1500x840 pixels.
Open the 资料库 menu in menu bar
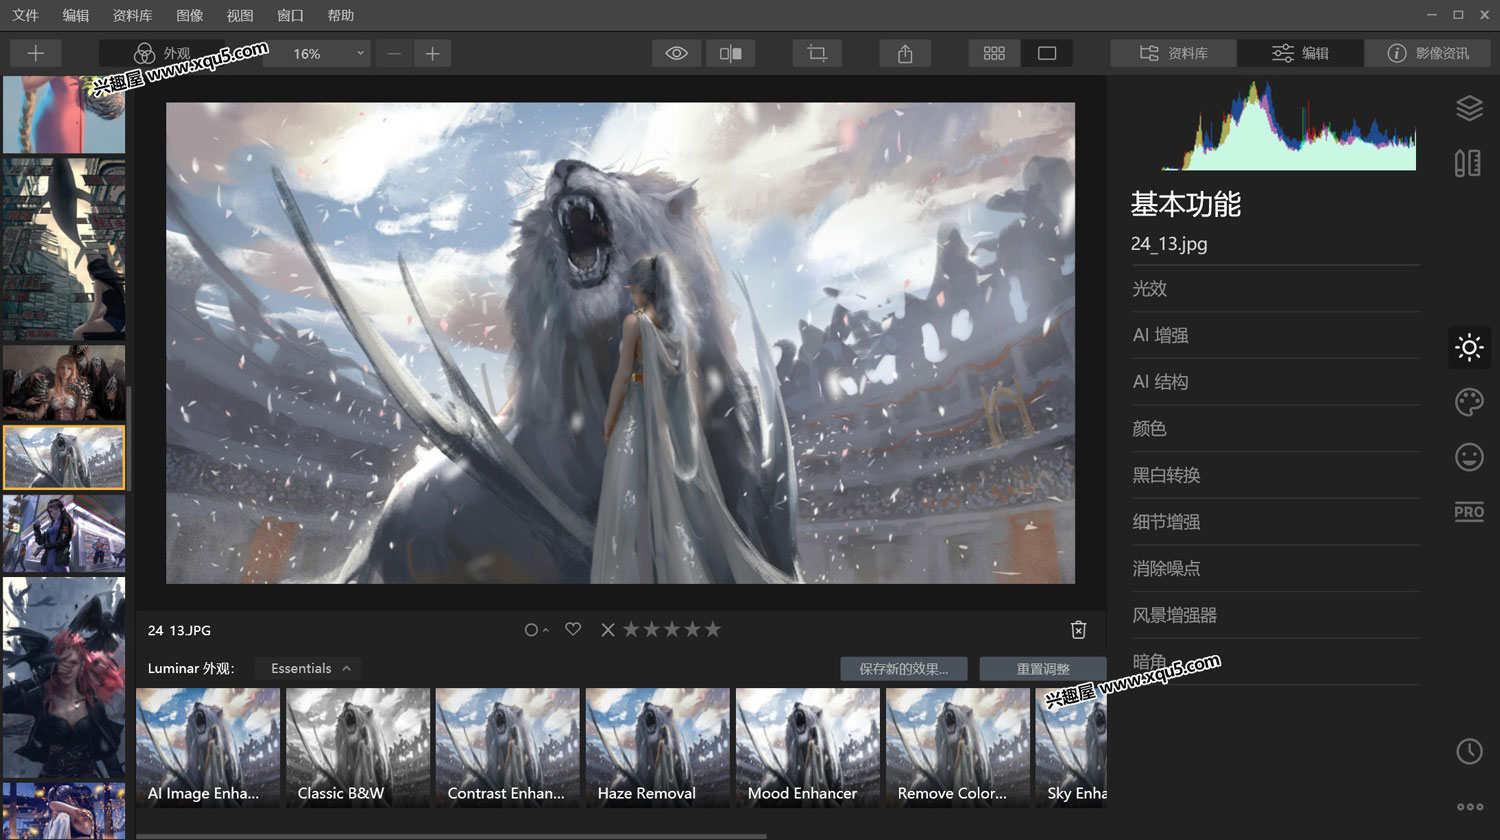(x=132, y=15)
